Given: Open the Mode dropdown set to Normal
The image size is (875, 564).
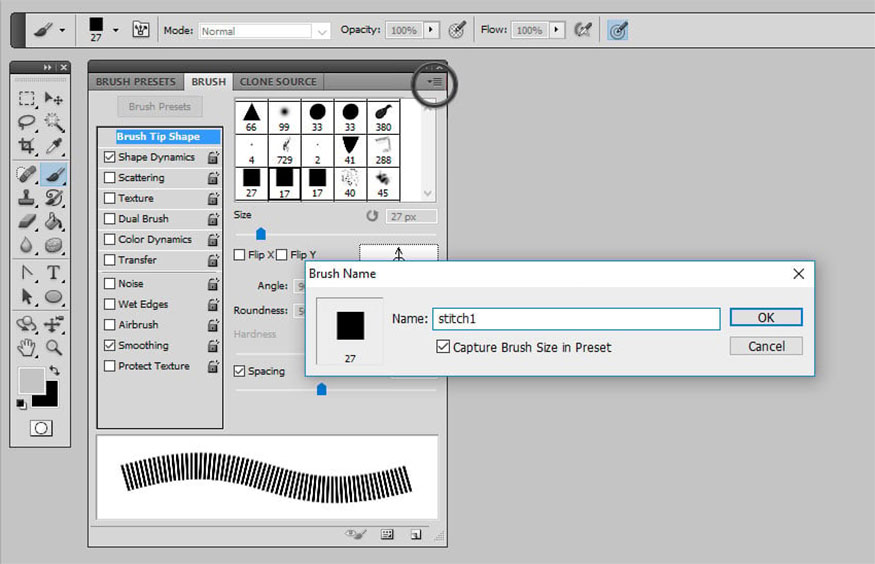Looking at the screenshot, I should pyautogui.click(x=264, y=31).
